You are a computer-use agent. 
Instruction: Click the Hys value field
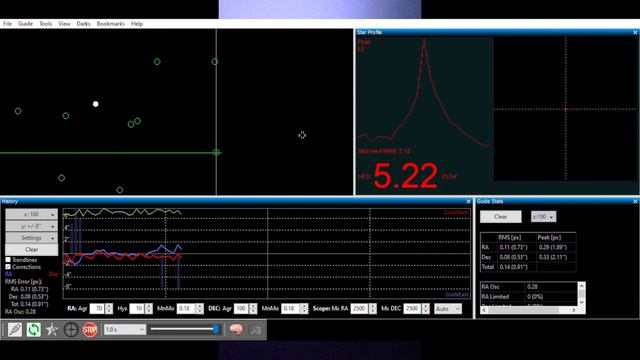[x=137, y=309]
